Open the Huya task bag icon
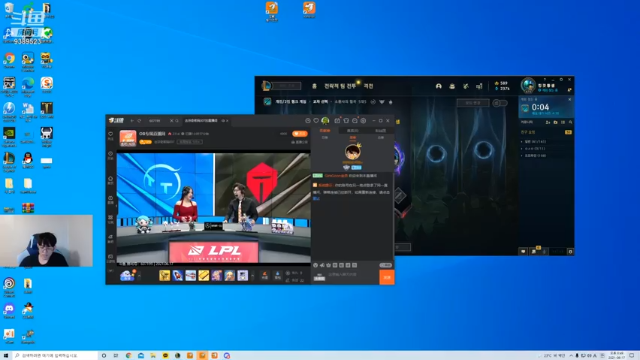This screenshot has width=640, height=360. click(x=337, y=121)
